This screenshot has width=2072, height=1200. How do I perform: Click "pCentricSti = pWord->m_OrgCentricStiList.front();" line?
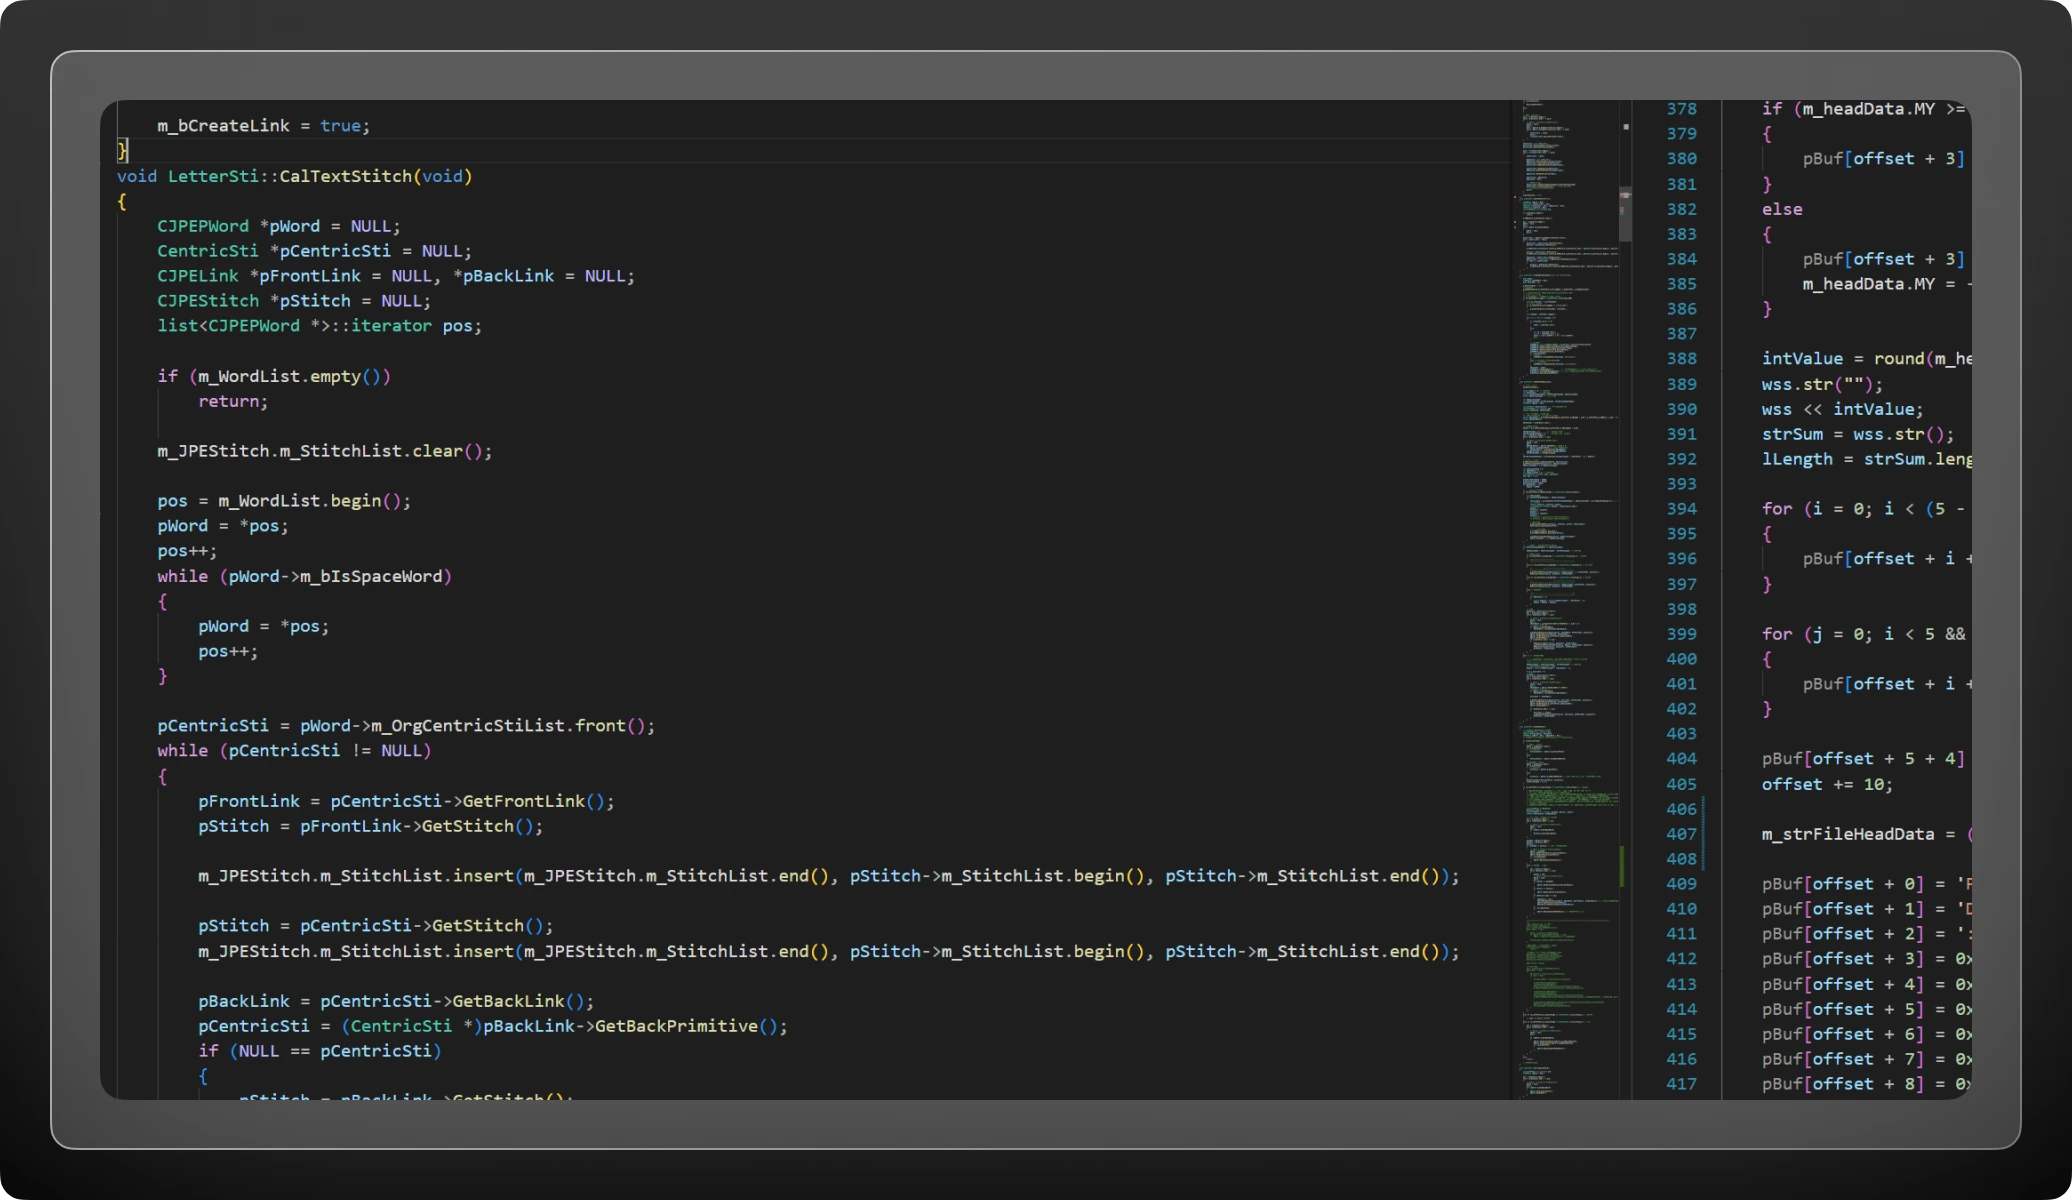pyautogui.click(x=405, y=726)
